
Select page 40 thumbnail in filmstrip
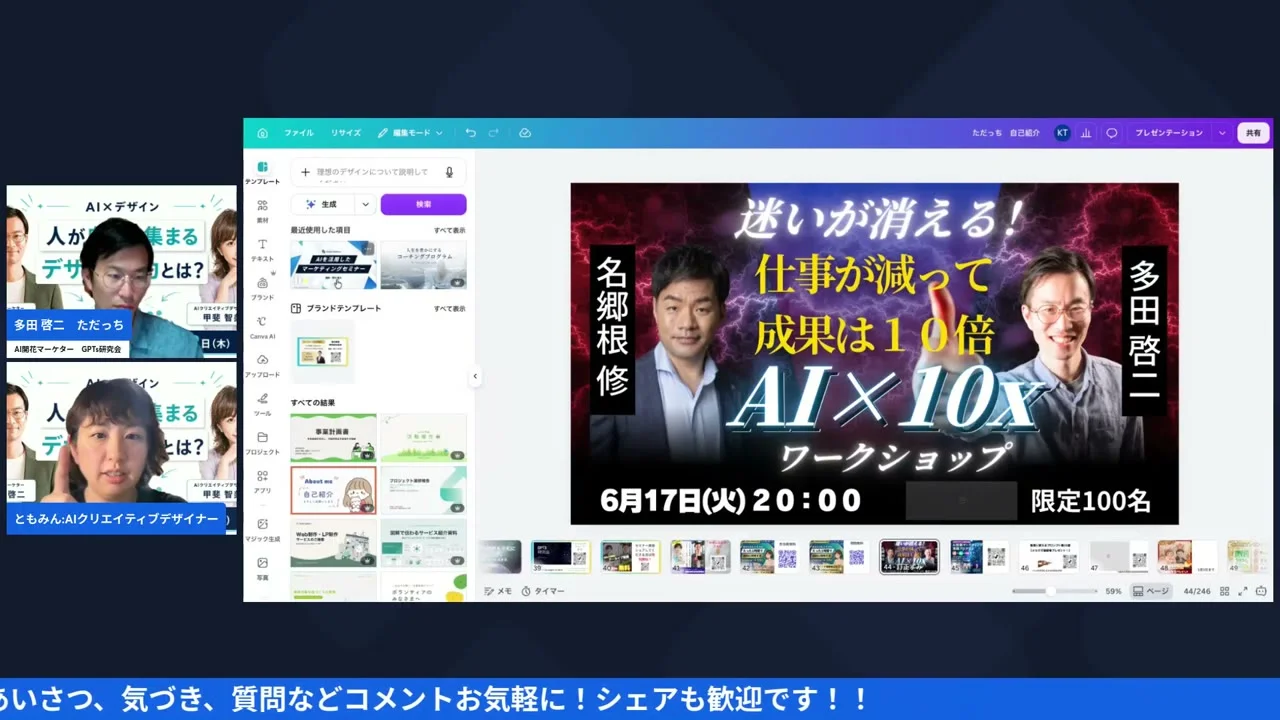(630, 556)
